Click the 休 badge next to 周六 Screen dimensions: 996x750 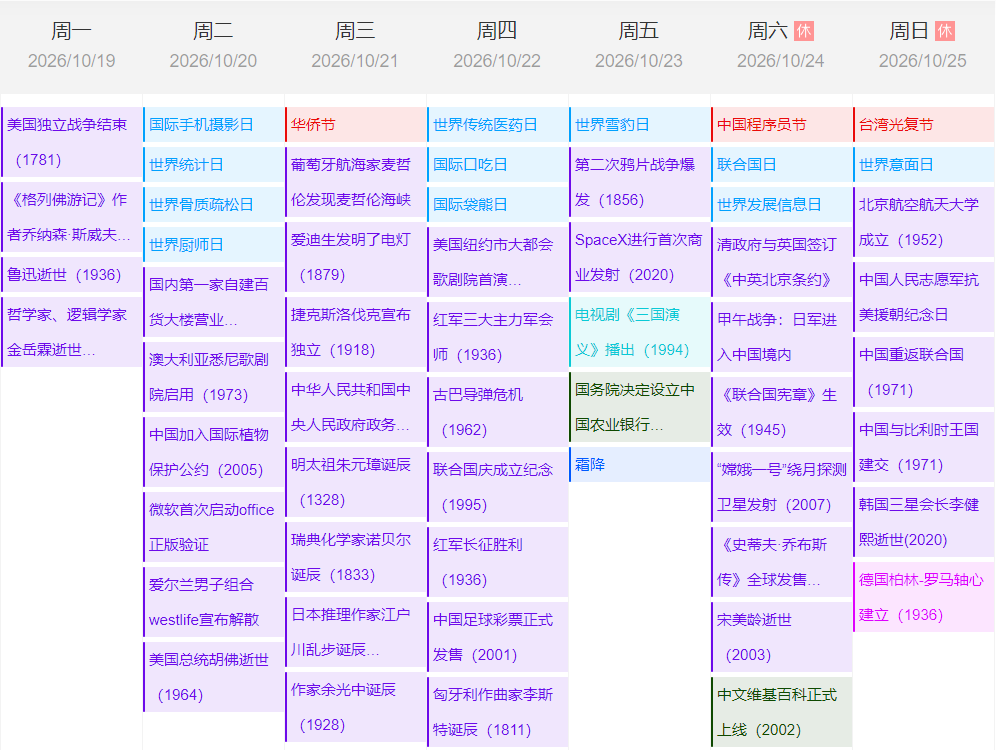[x=803, y=31]
